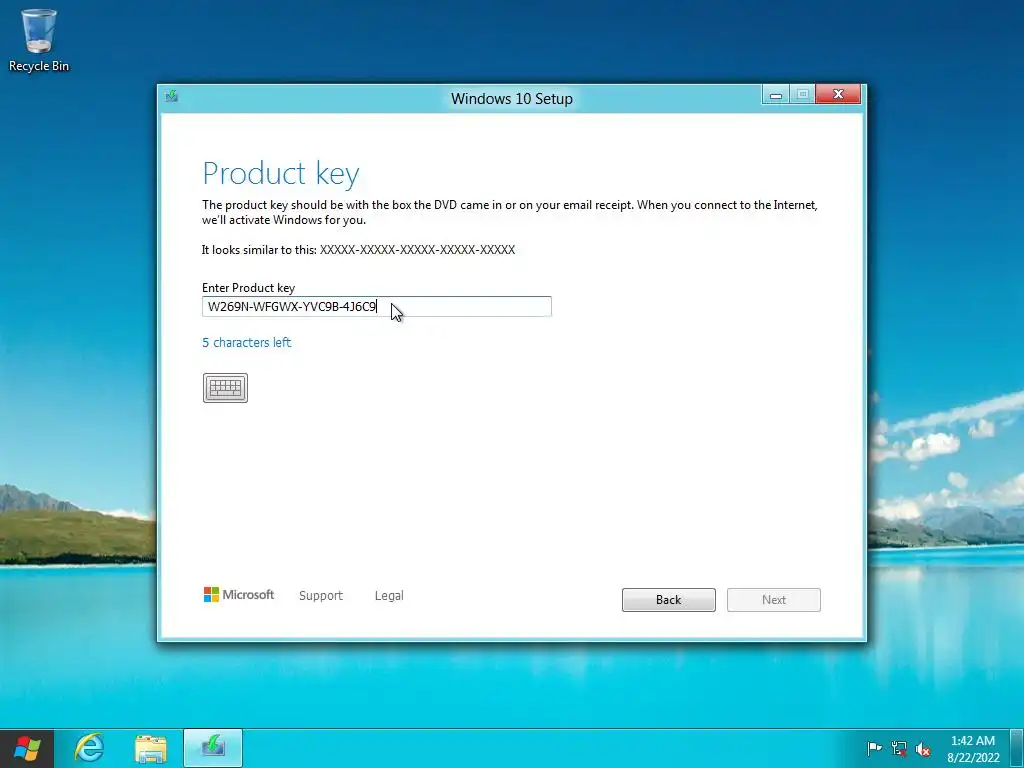Click the '5 characters left' message
This screenshot has height=768, width=1024.
(x=246, y=342)
